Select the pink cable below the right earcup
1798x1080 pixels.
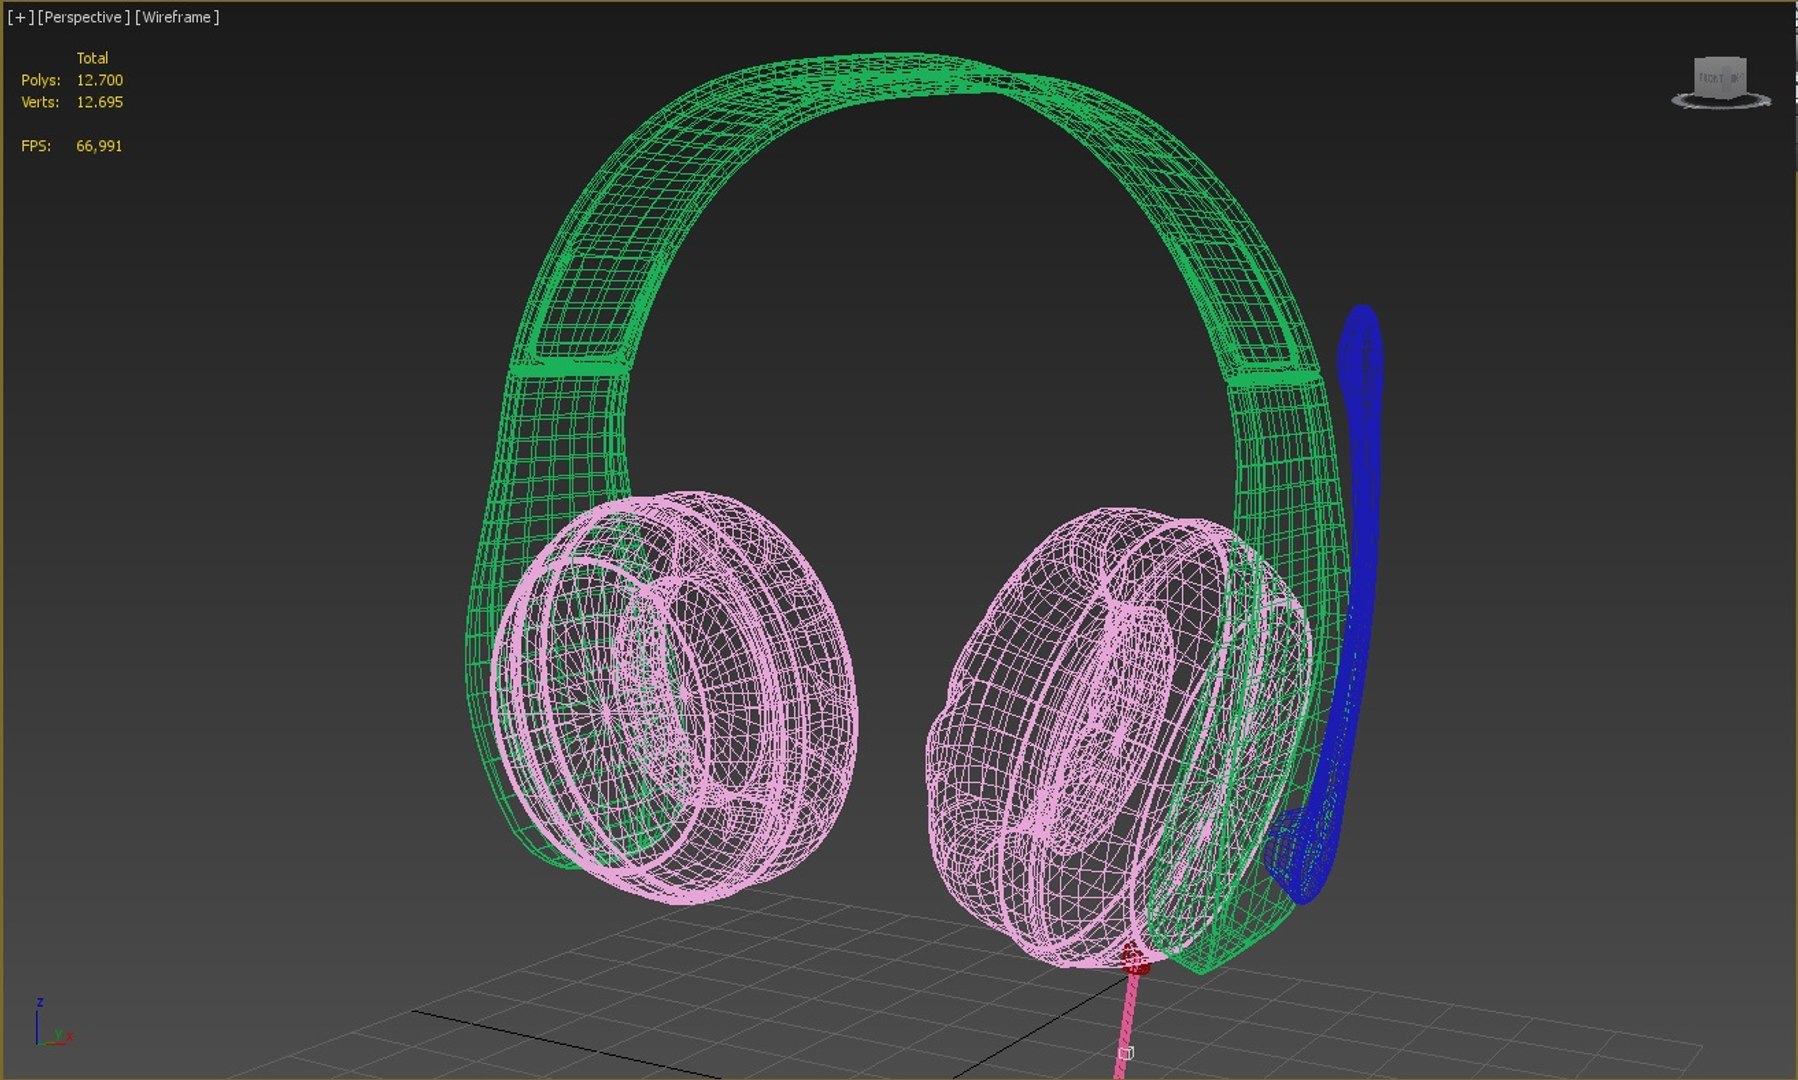pos(1127,1025)
